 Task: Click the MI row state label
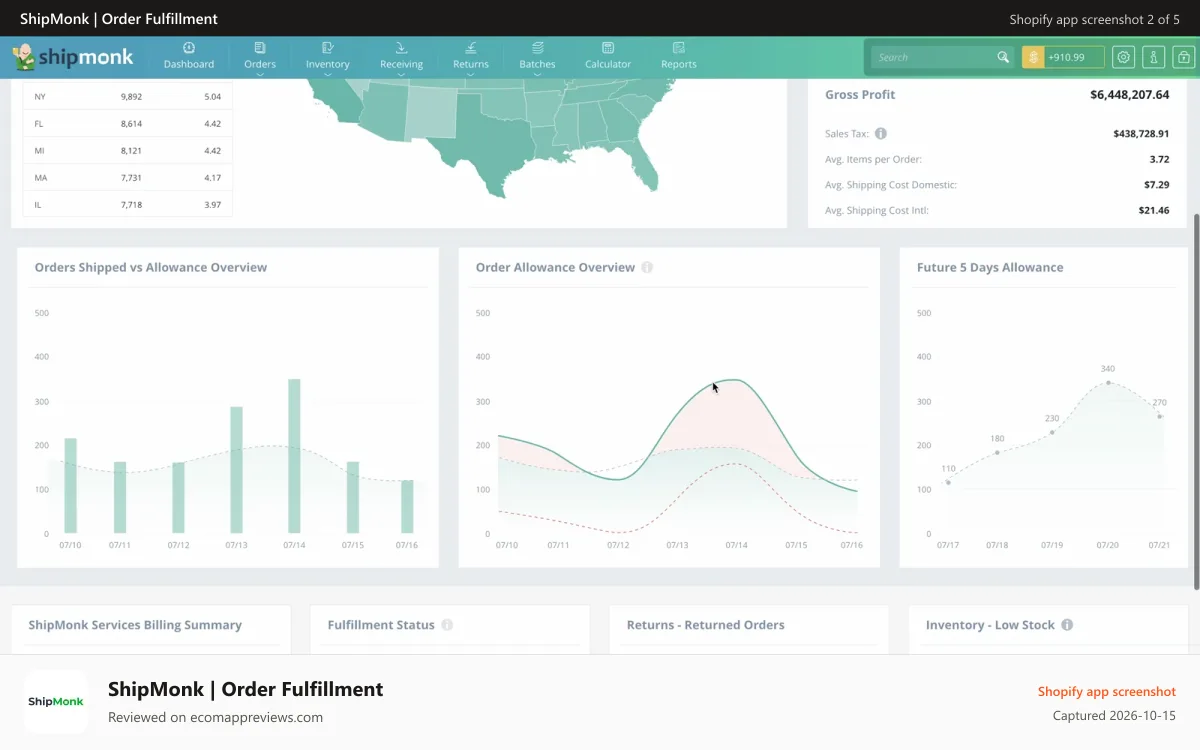pos(40,151)
